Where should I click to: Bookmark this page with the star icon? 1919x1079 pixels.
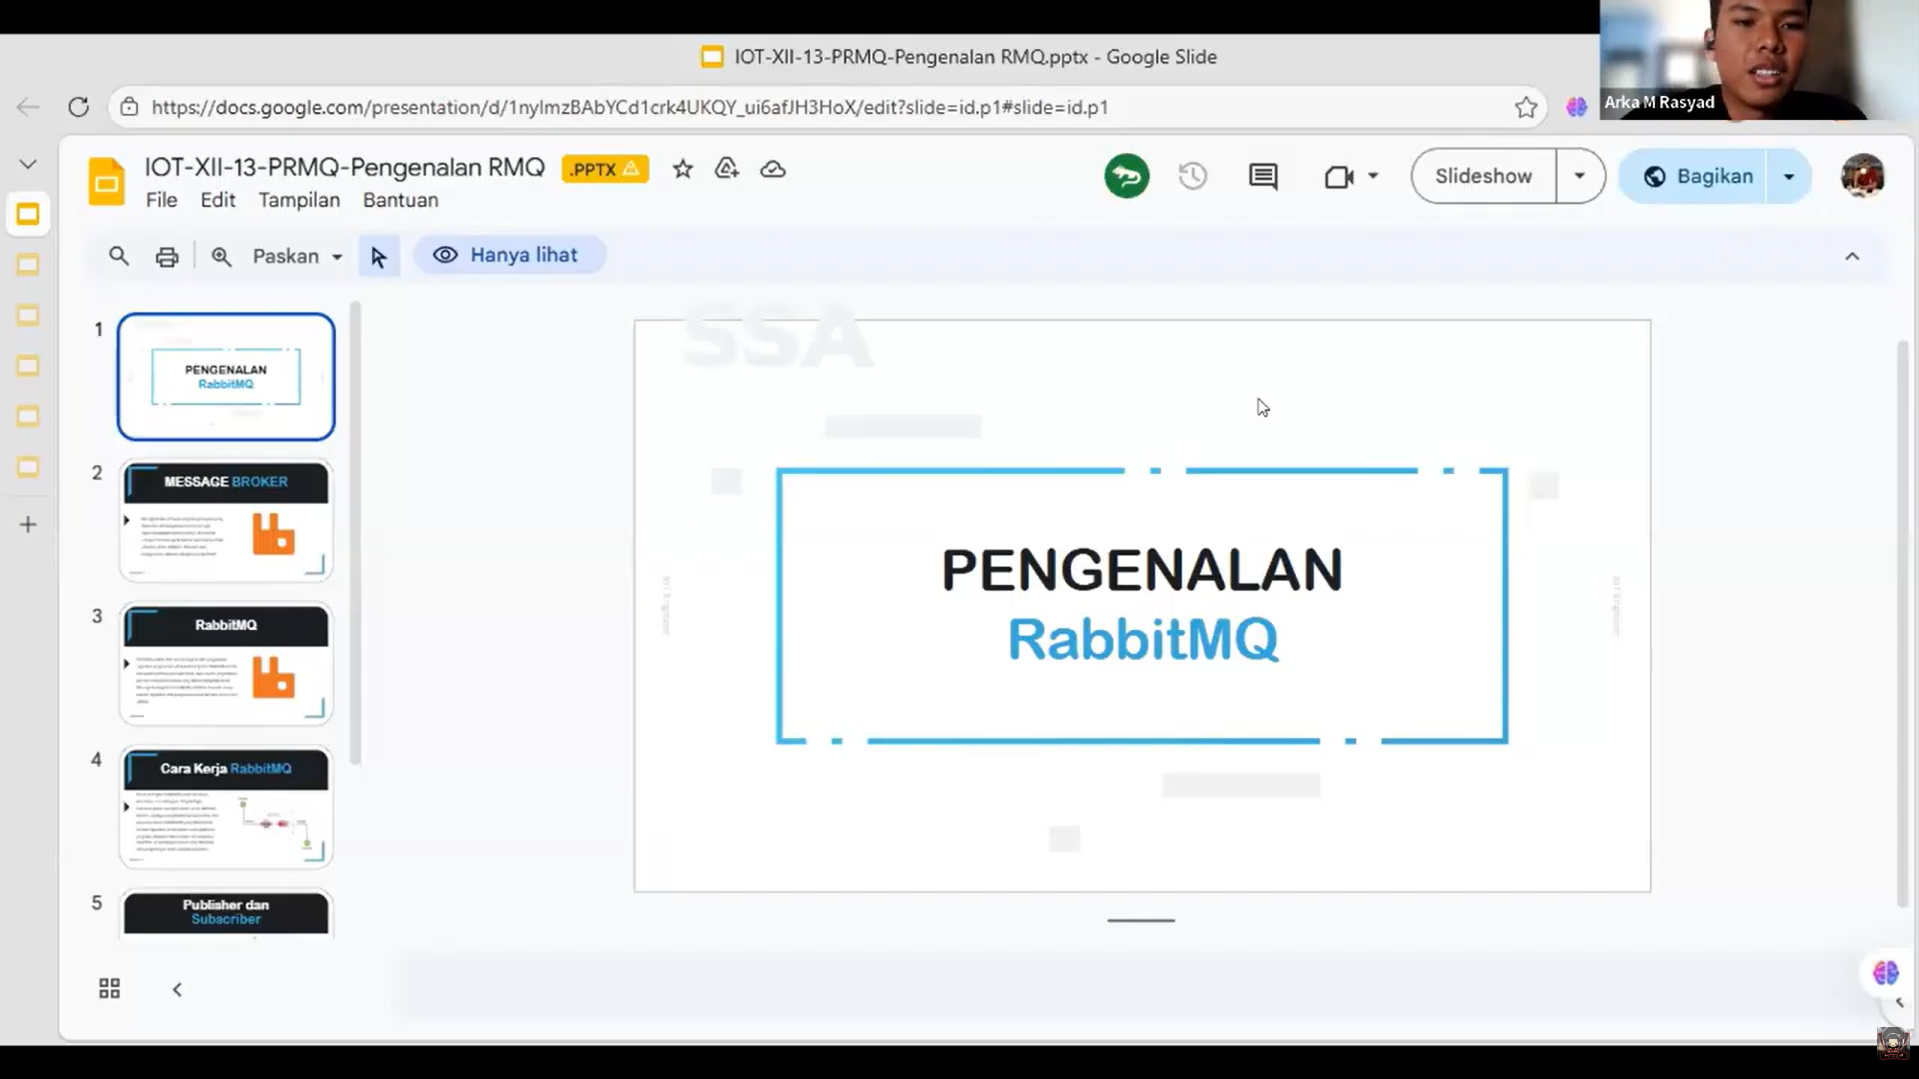[1525, 108]
